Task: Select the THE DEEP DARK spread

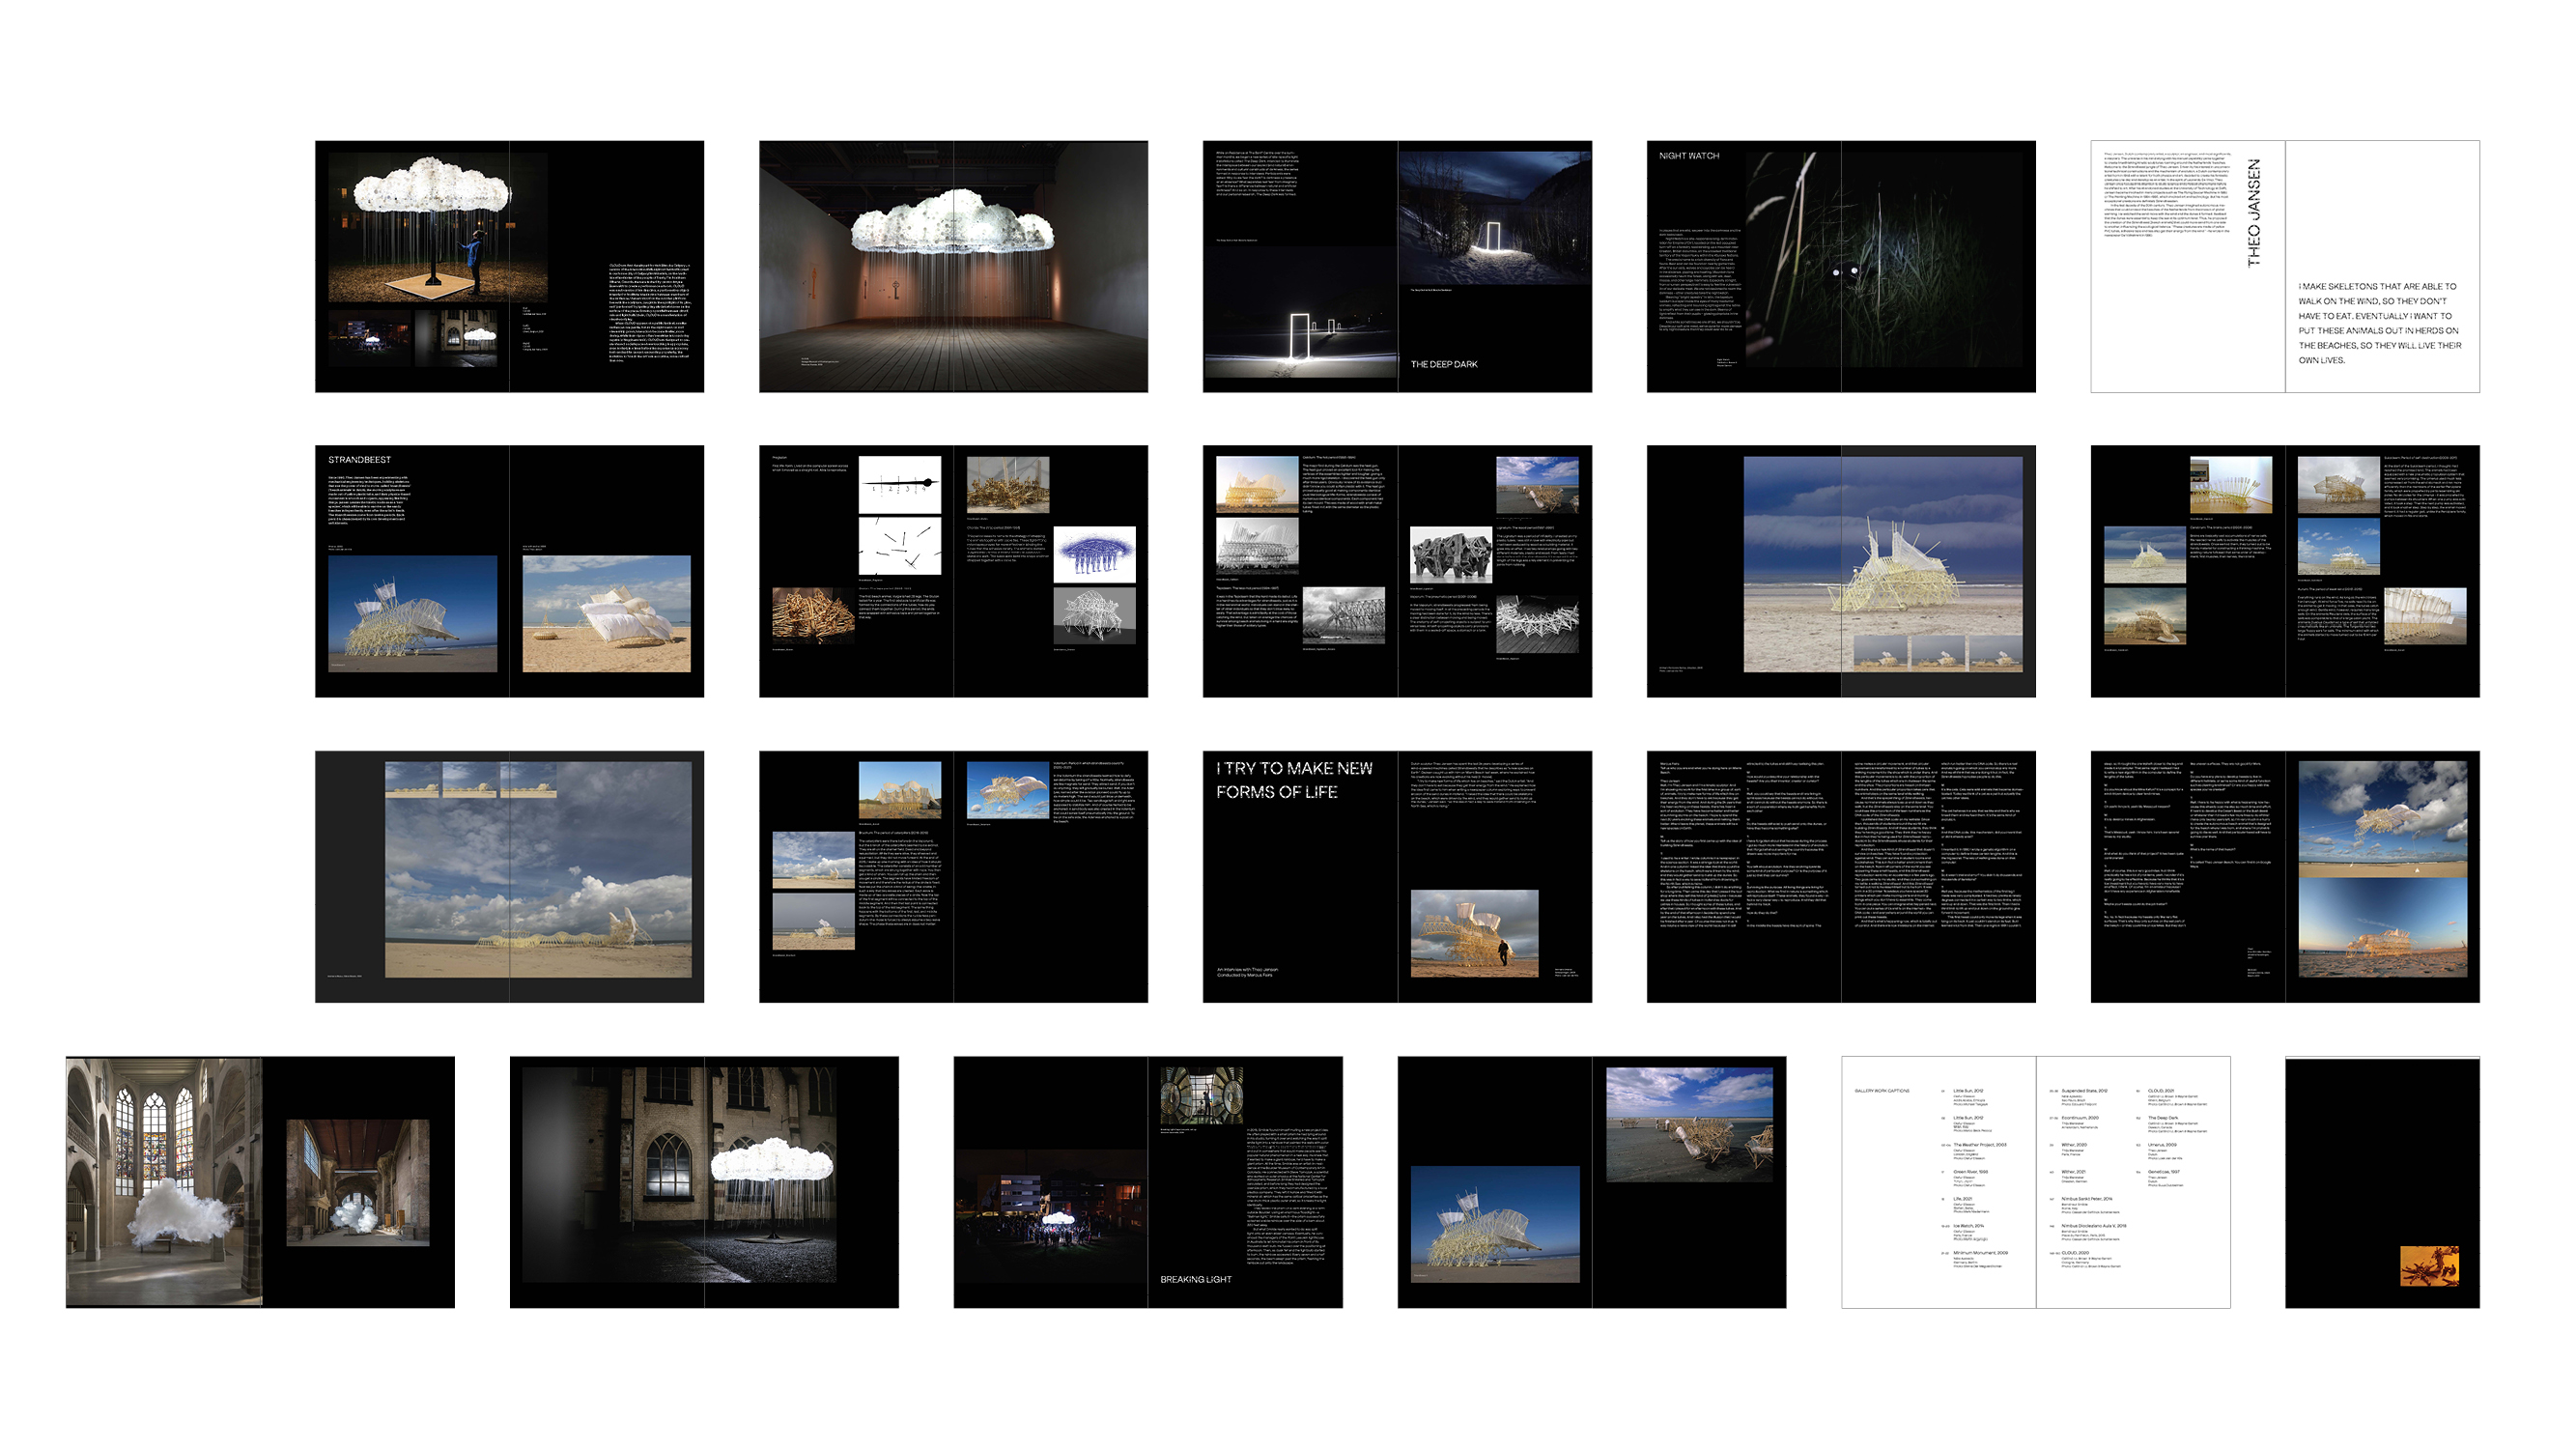Action: [x=1397, y=266]
